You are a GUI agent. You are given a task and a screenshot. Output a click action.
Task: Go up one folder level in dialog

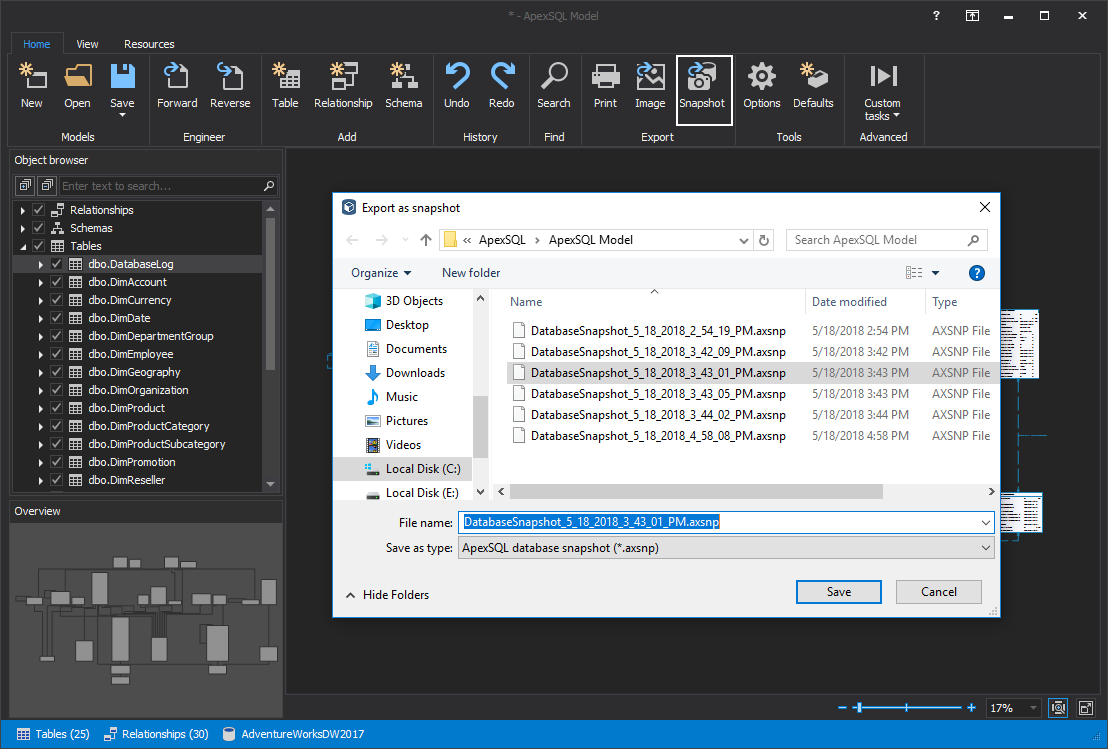pyautogui.click(x=425, y=240)
